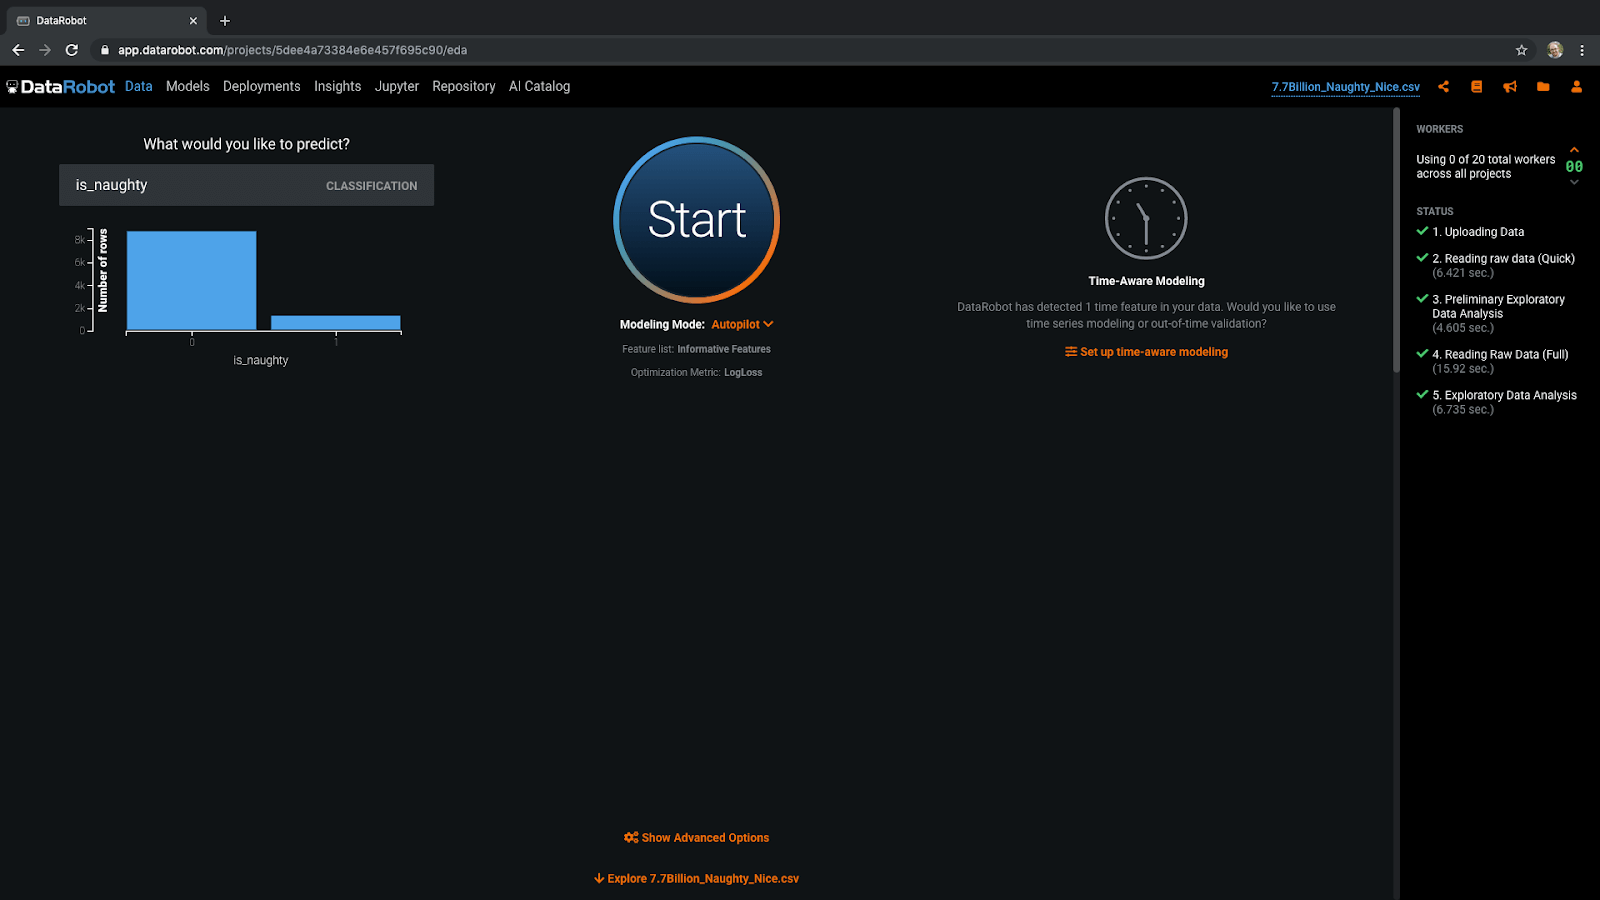
Task: Decrease workers with down arrow
Action: coord(1574,182)
